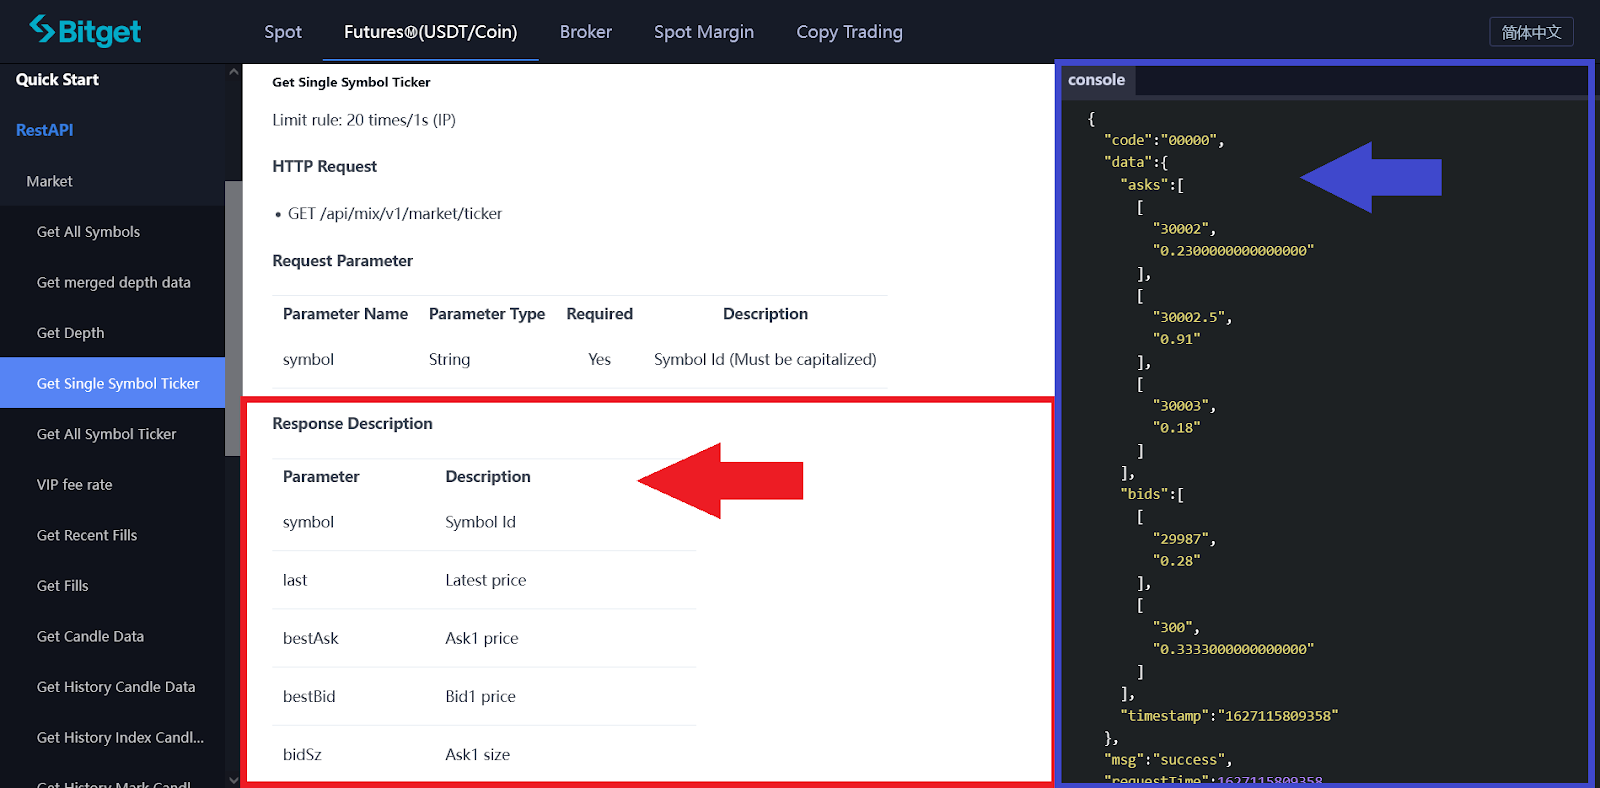Viewport: 1600px width, 788px height.
Task: Click the 'last' response parameter
Action: click(x=295, y=580)
